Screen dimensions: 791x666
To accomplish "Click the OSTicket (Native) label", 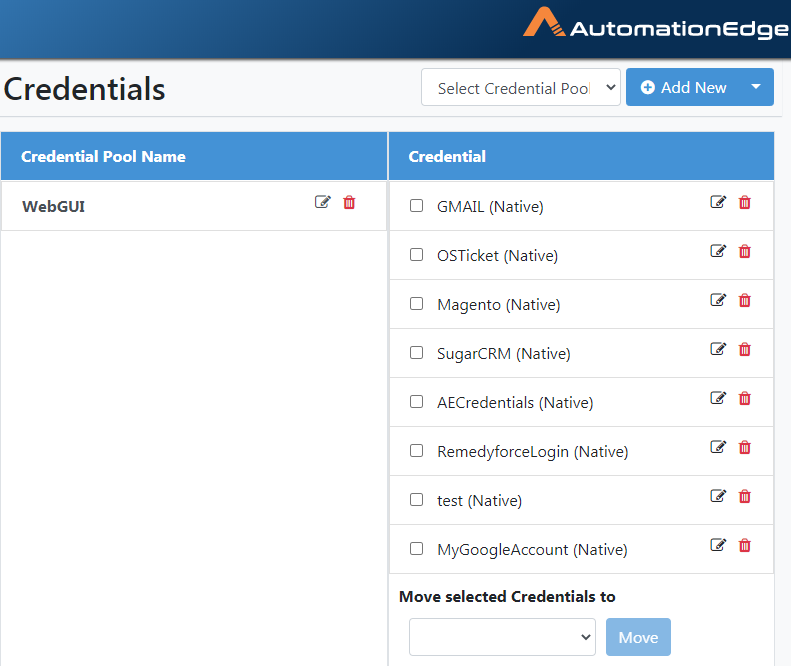I will (497, 255).
